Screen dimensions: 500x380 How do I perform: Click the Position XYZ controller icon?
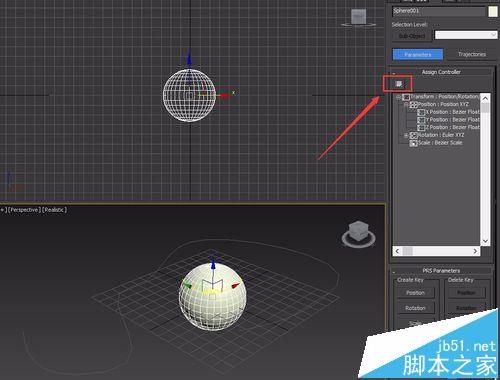[414, 105]
